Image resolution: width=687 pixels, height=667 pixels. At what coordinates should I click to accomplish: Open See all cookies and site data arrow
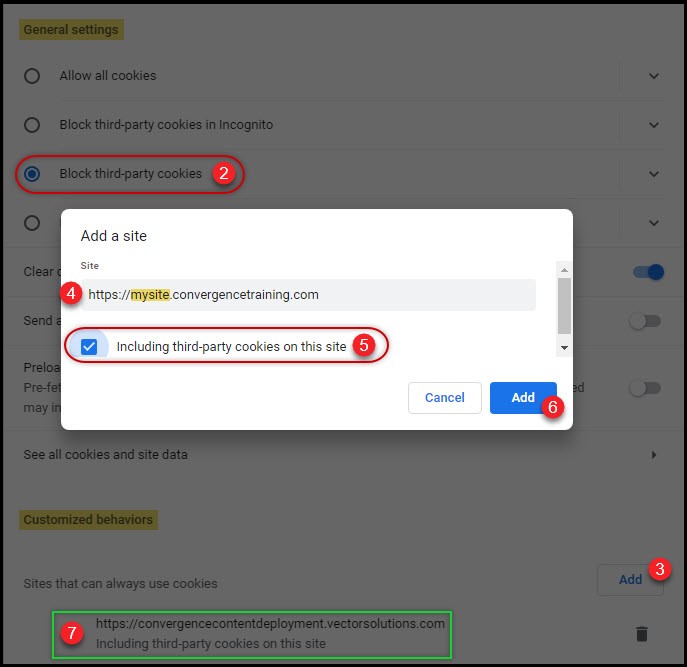pyautogui.click(x=654, y=455)
